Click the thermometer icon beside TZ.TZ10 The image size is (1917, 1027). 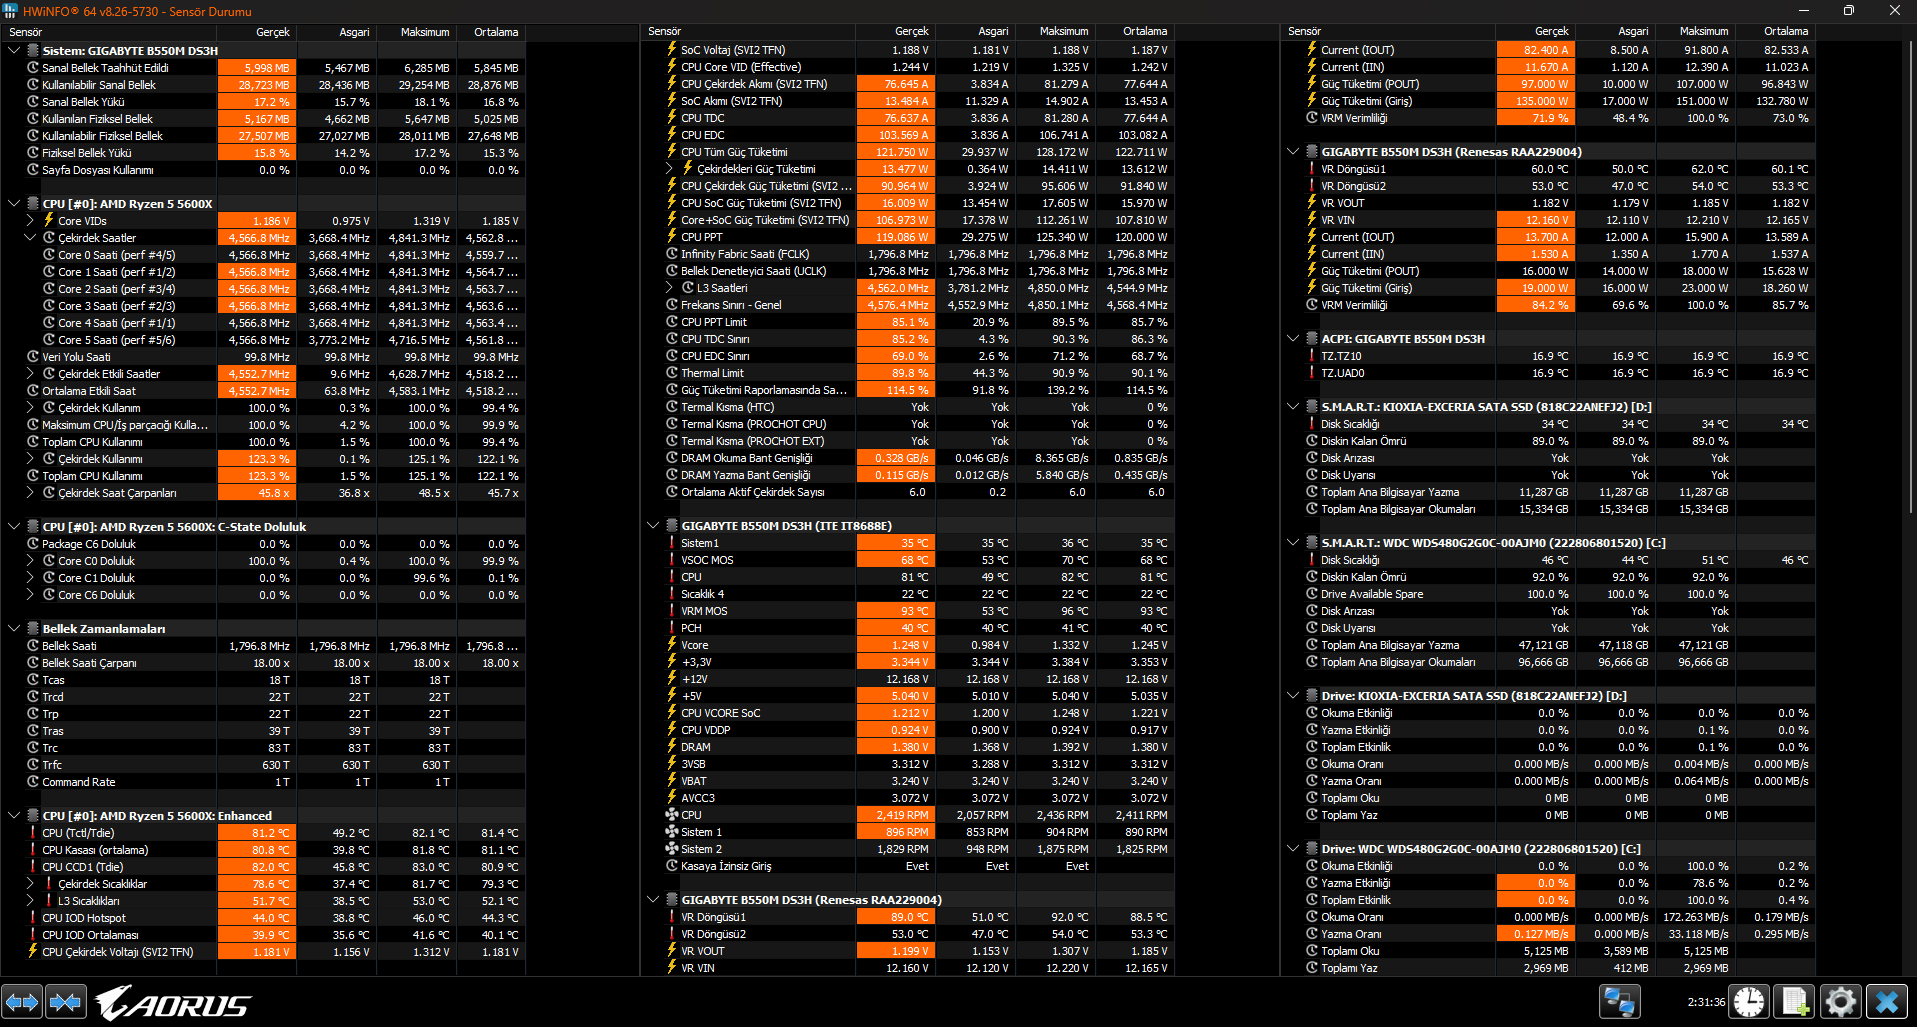pyautogui.click(x=1312, y=356)
